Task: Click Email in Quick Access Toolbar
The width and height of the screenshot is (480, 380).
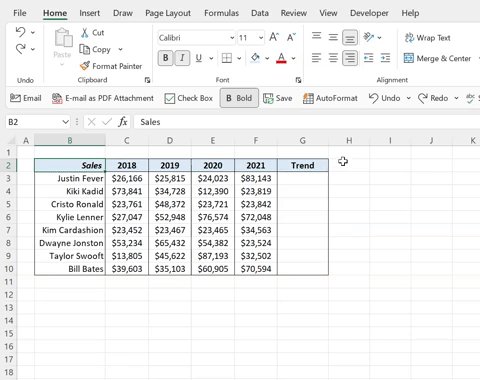Action: [x=26, y=98]
